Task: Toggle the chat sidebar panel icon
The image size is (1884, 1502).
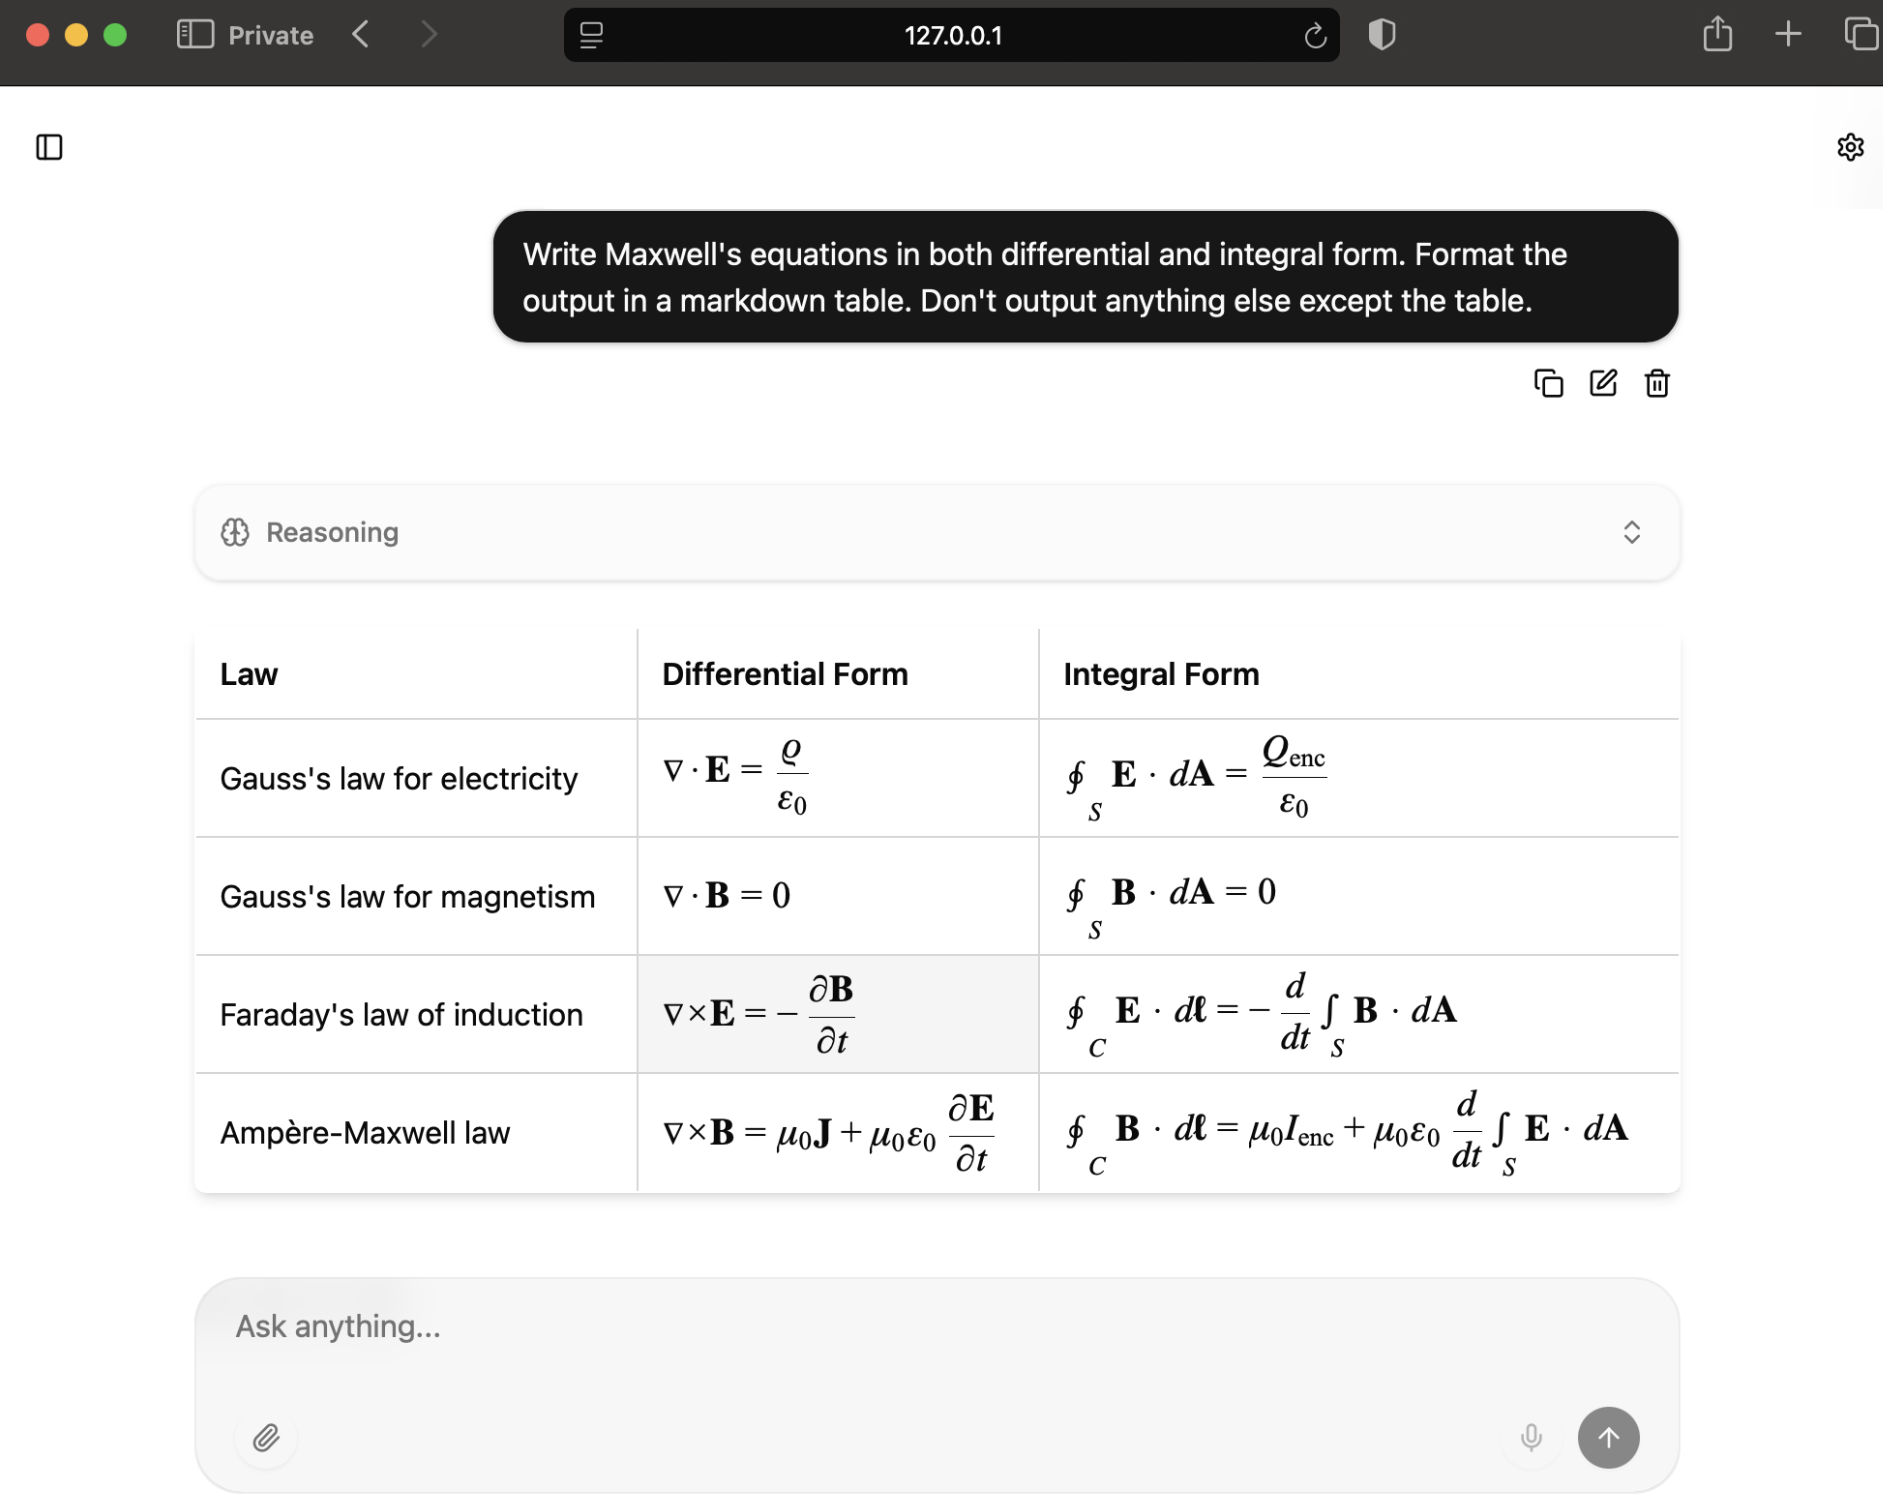Action: click(49, 147)
